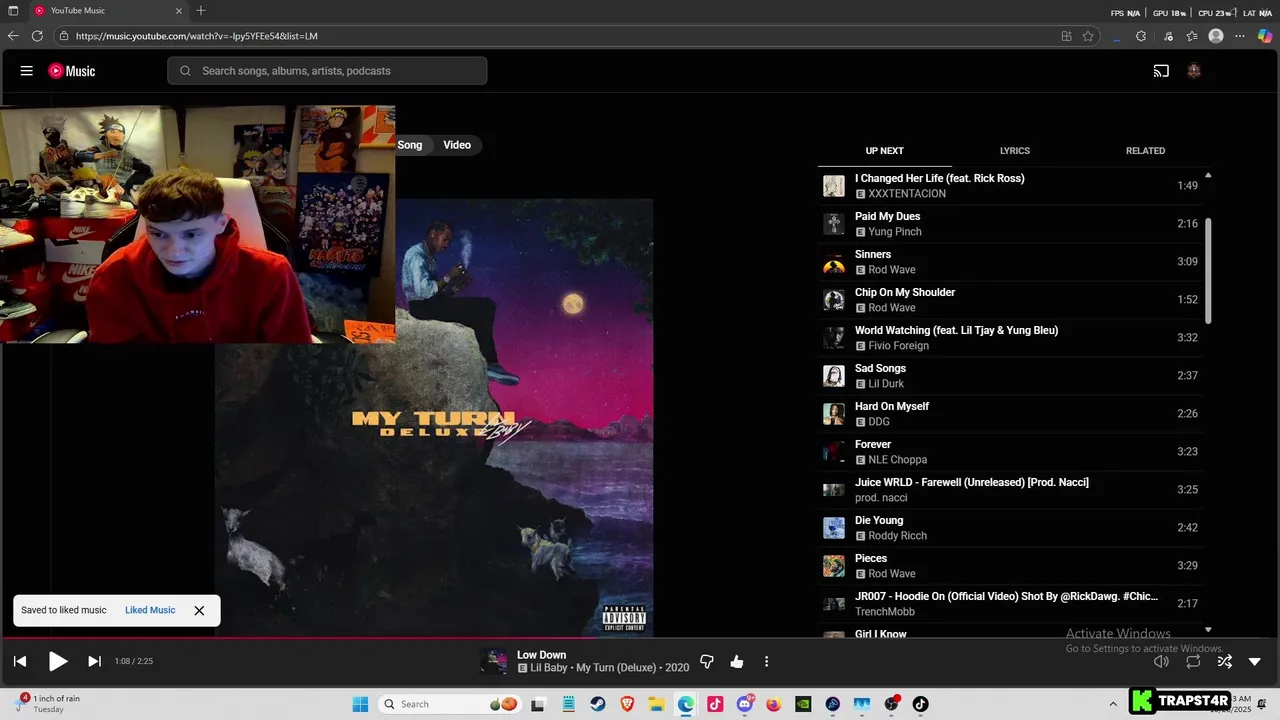Go back in the browser
The image size is (1280, 720).
coord(13,36)
